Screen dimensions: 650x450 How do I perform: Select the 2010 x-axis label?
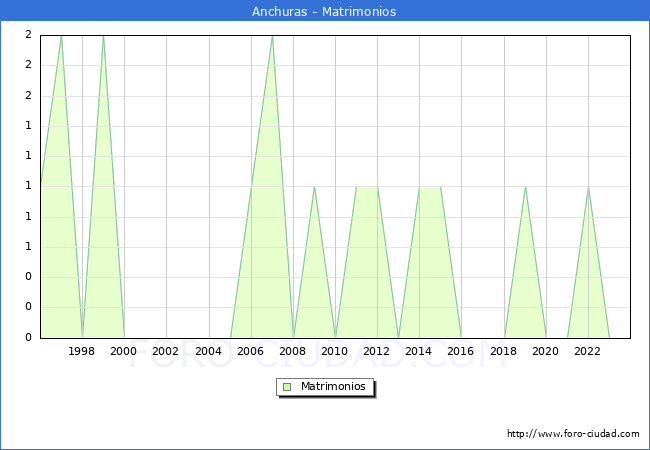tap(335, 351)
